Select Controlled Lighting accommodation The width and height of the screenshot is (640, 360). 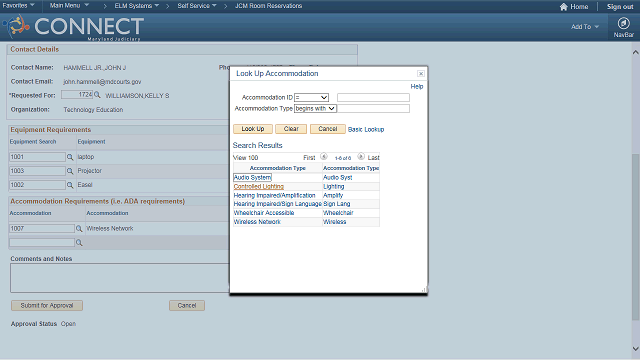click(x=259, y=187)
